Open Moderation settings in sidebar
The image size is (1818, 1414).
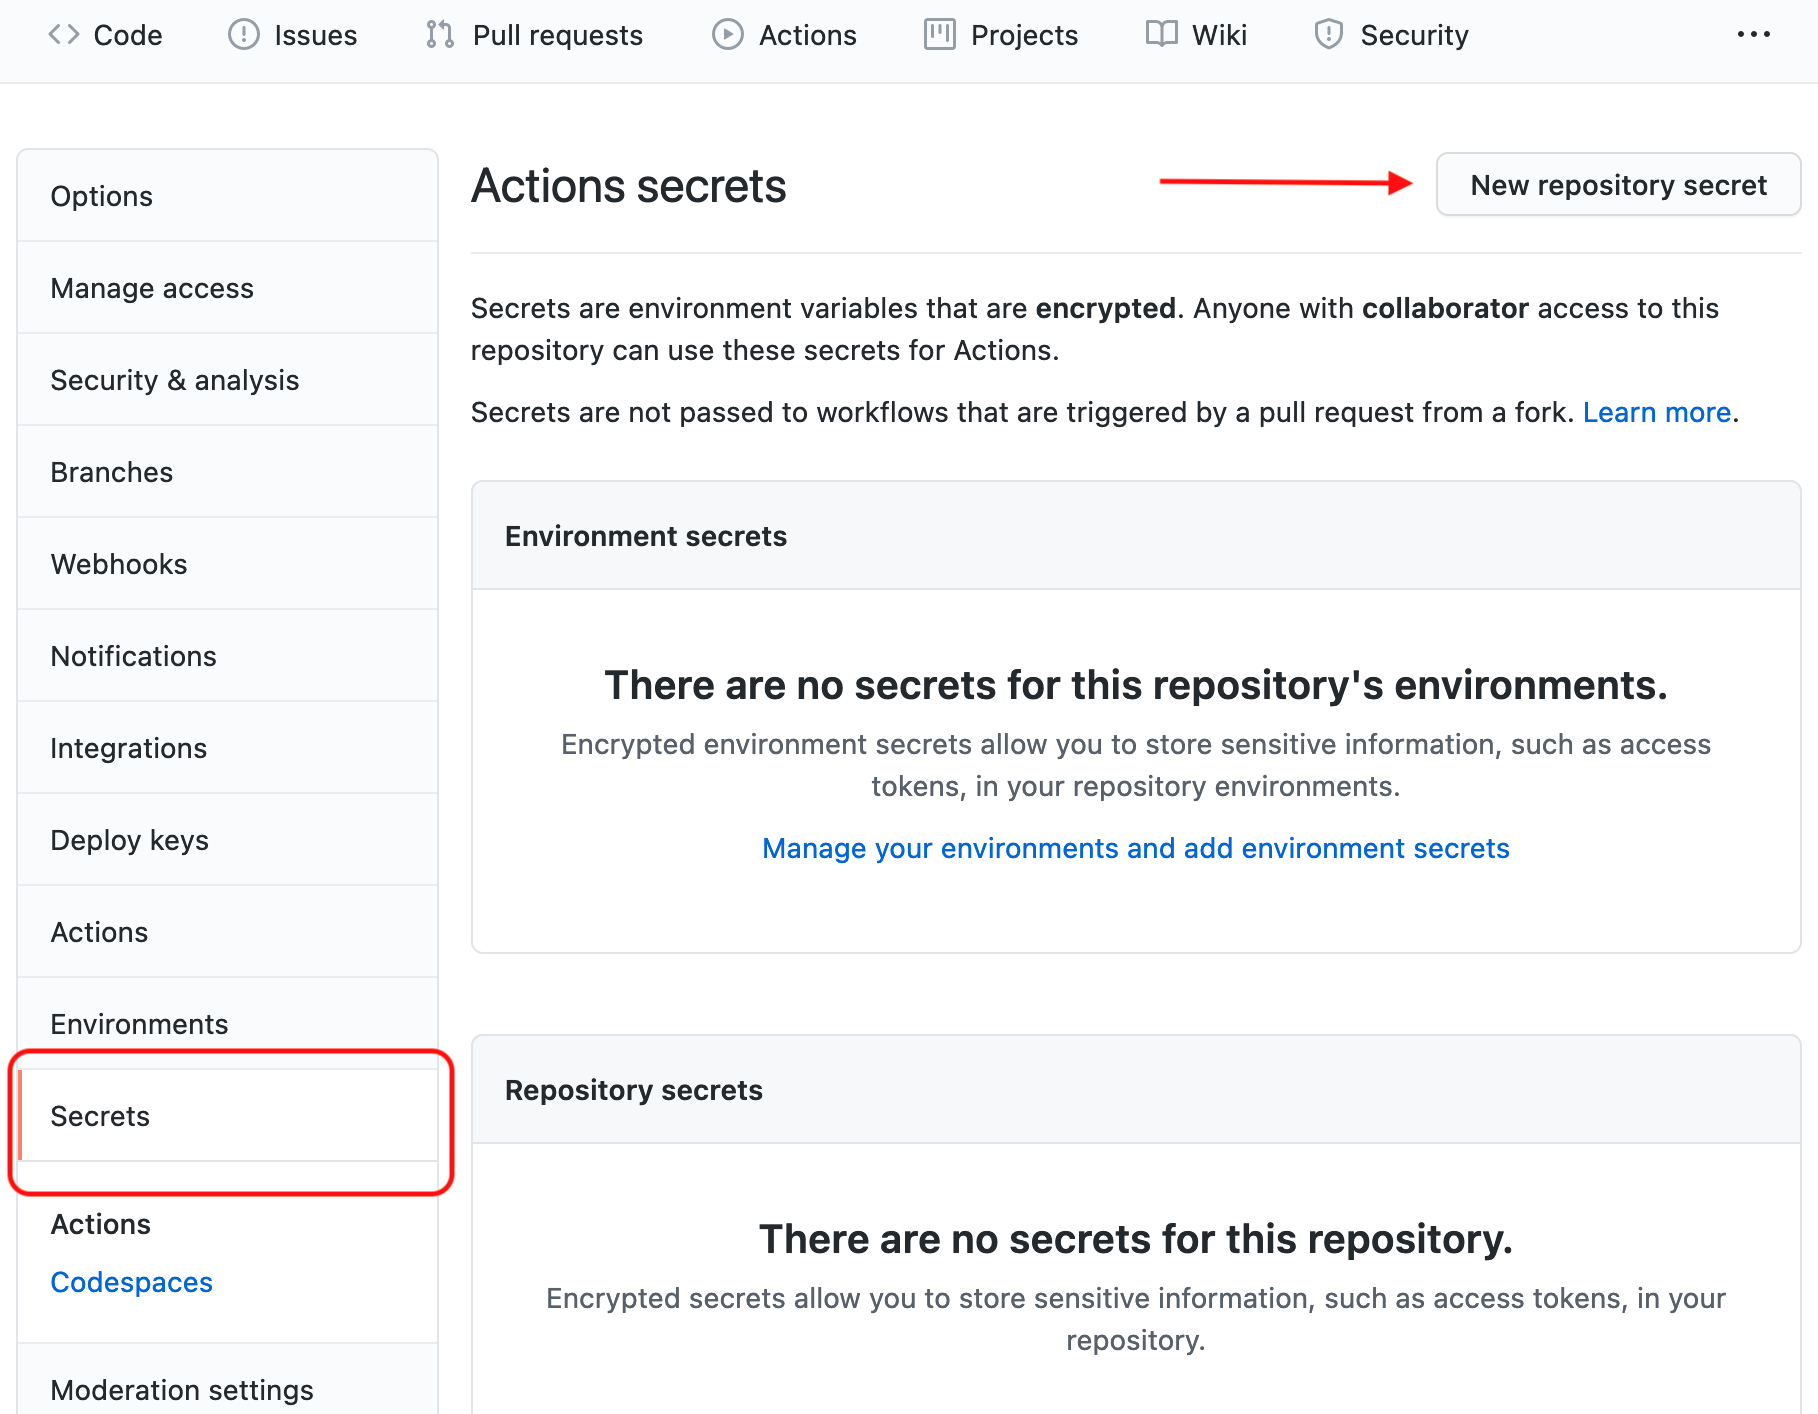point(182,1390)
